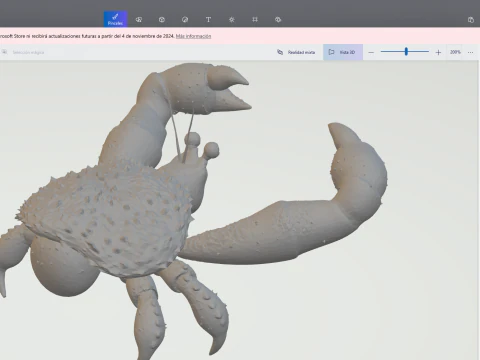Screen dimensions: 480x360
Task: Enable Realidad mixta mode
Action: point(296,52)
